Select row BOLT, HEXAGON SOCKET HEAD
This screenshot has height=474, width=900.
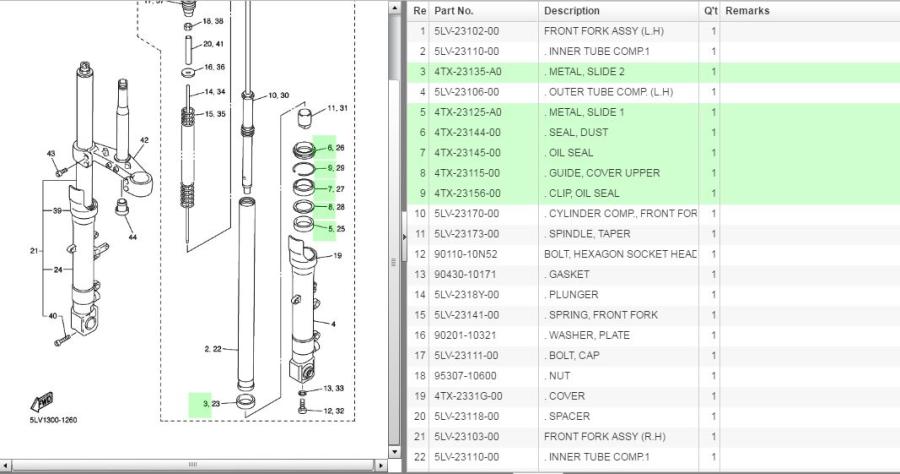click(x=654, y=254)
